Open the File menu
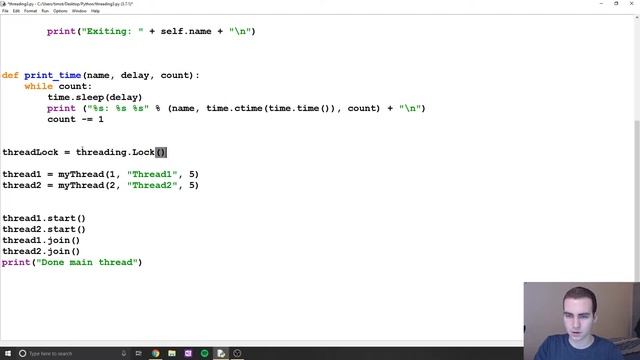 coord(5,11)
